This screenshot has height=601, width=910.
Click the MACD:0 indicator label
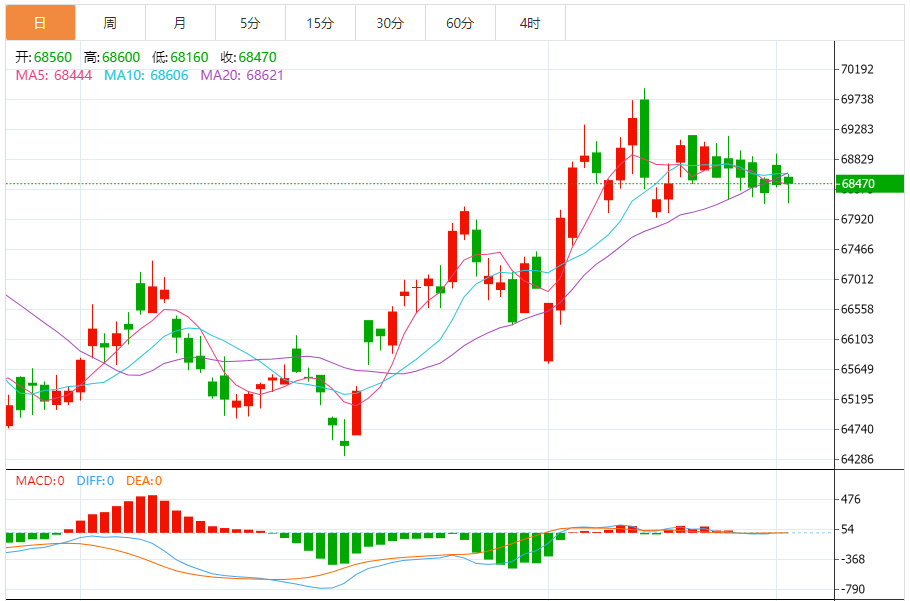[40, 481]
